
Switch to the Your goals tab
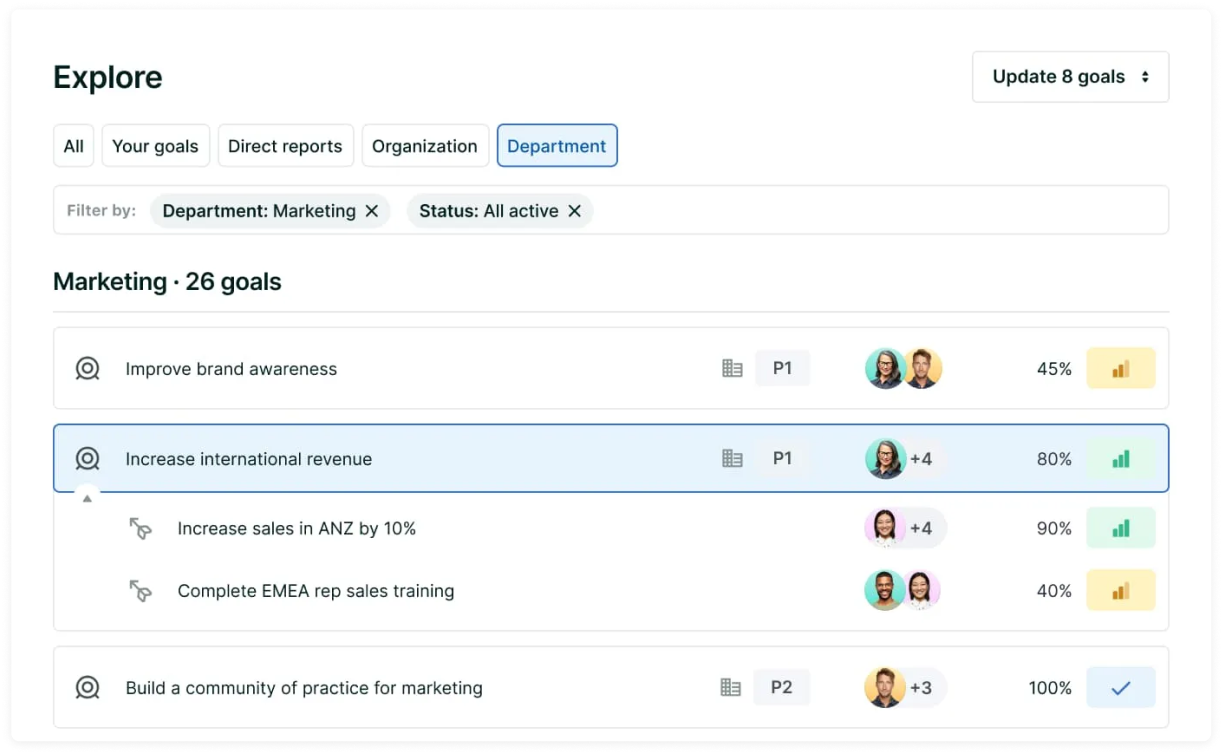coord(155,146)
